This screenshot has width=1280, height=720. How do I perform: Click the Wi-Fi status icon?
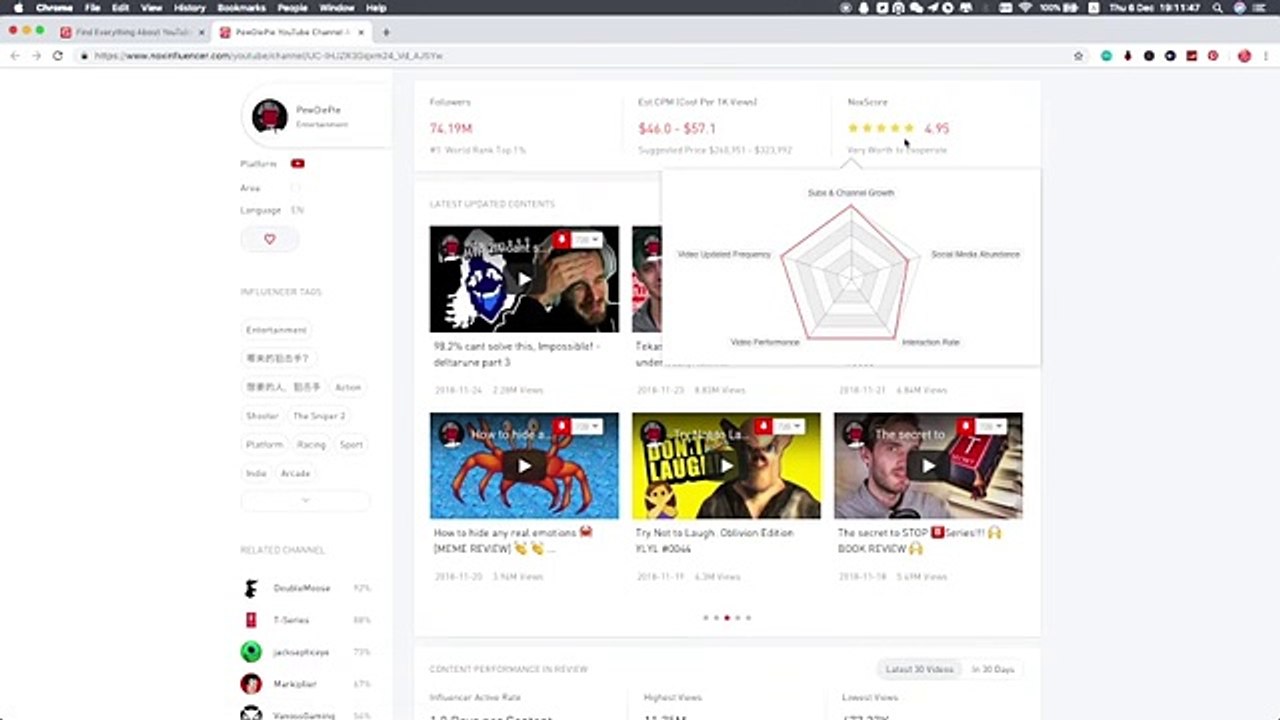tap(1024, 7)
